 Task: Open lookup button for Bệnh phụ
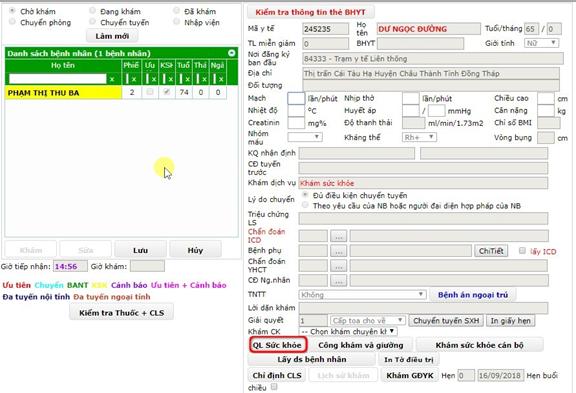click(x=338, y=251)
